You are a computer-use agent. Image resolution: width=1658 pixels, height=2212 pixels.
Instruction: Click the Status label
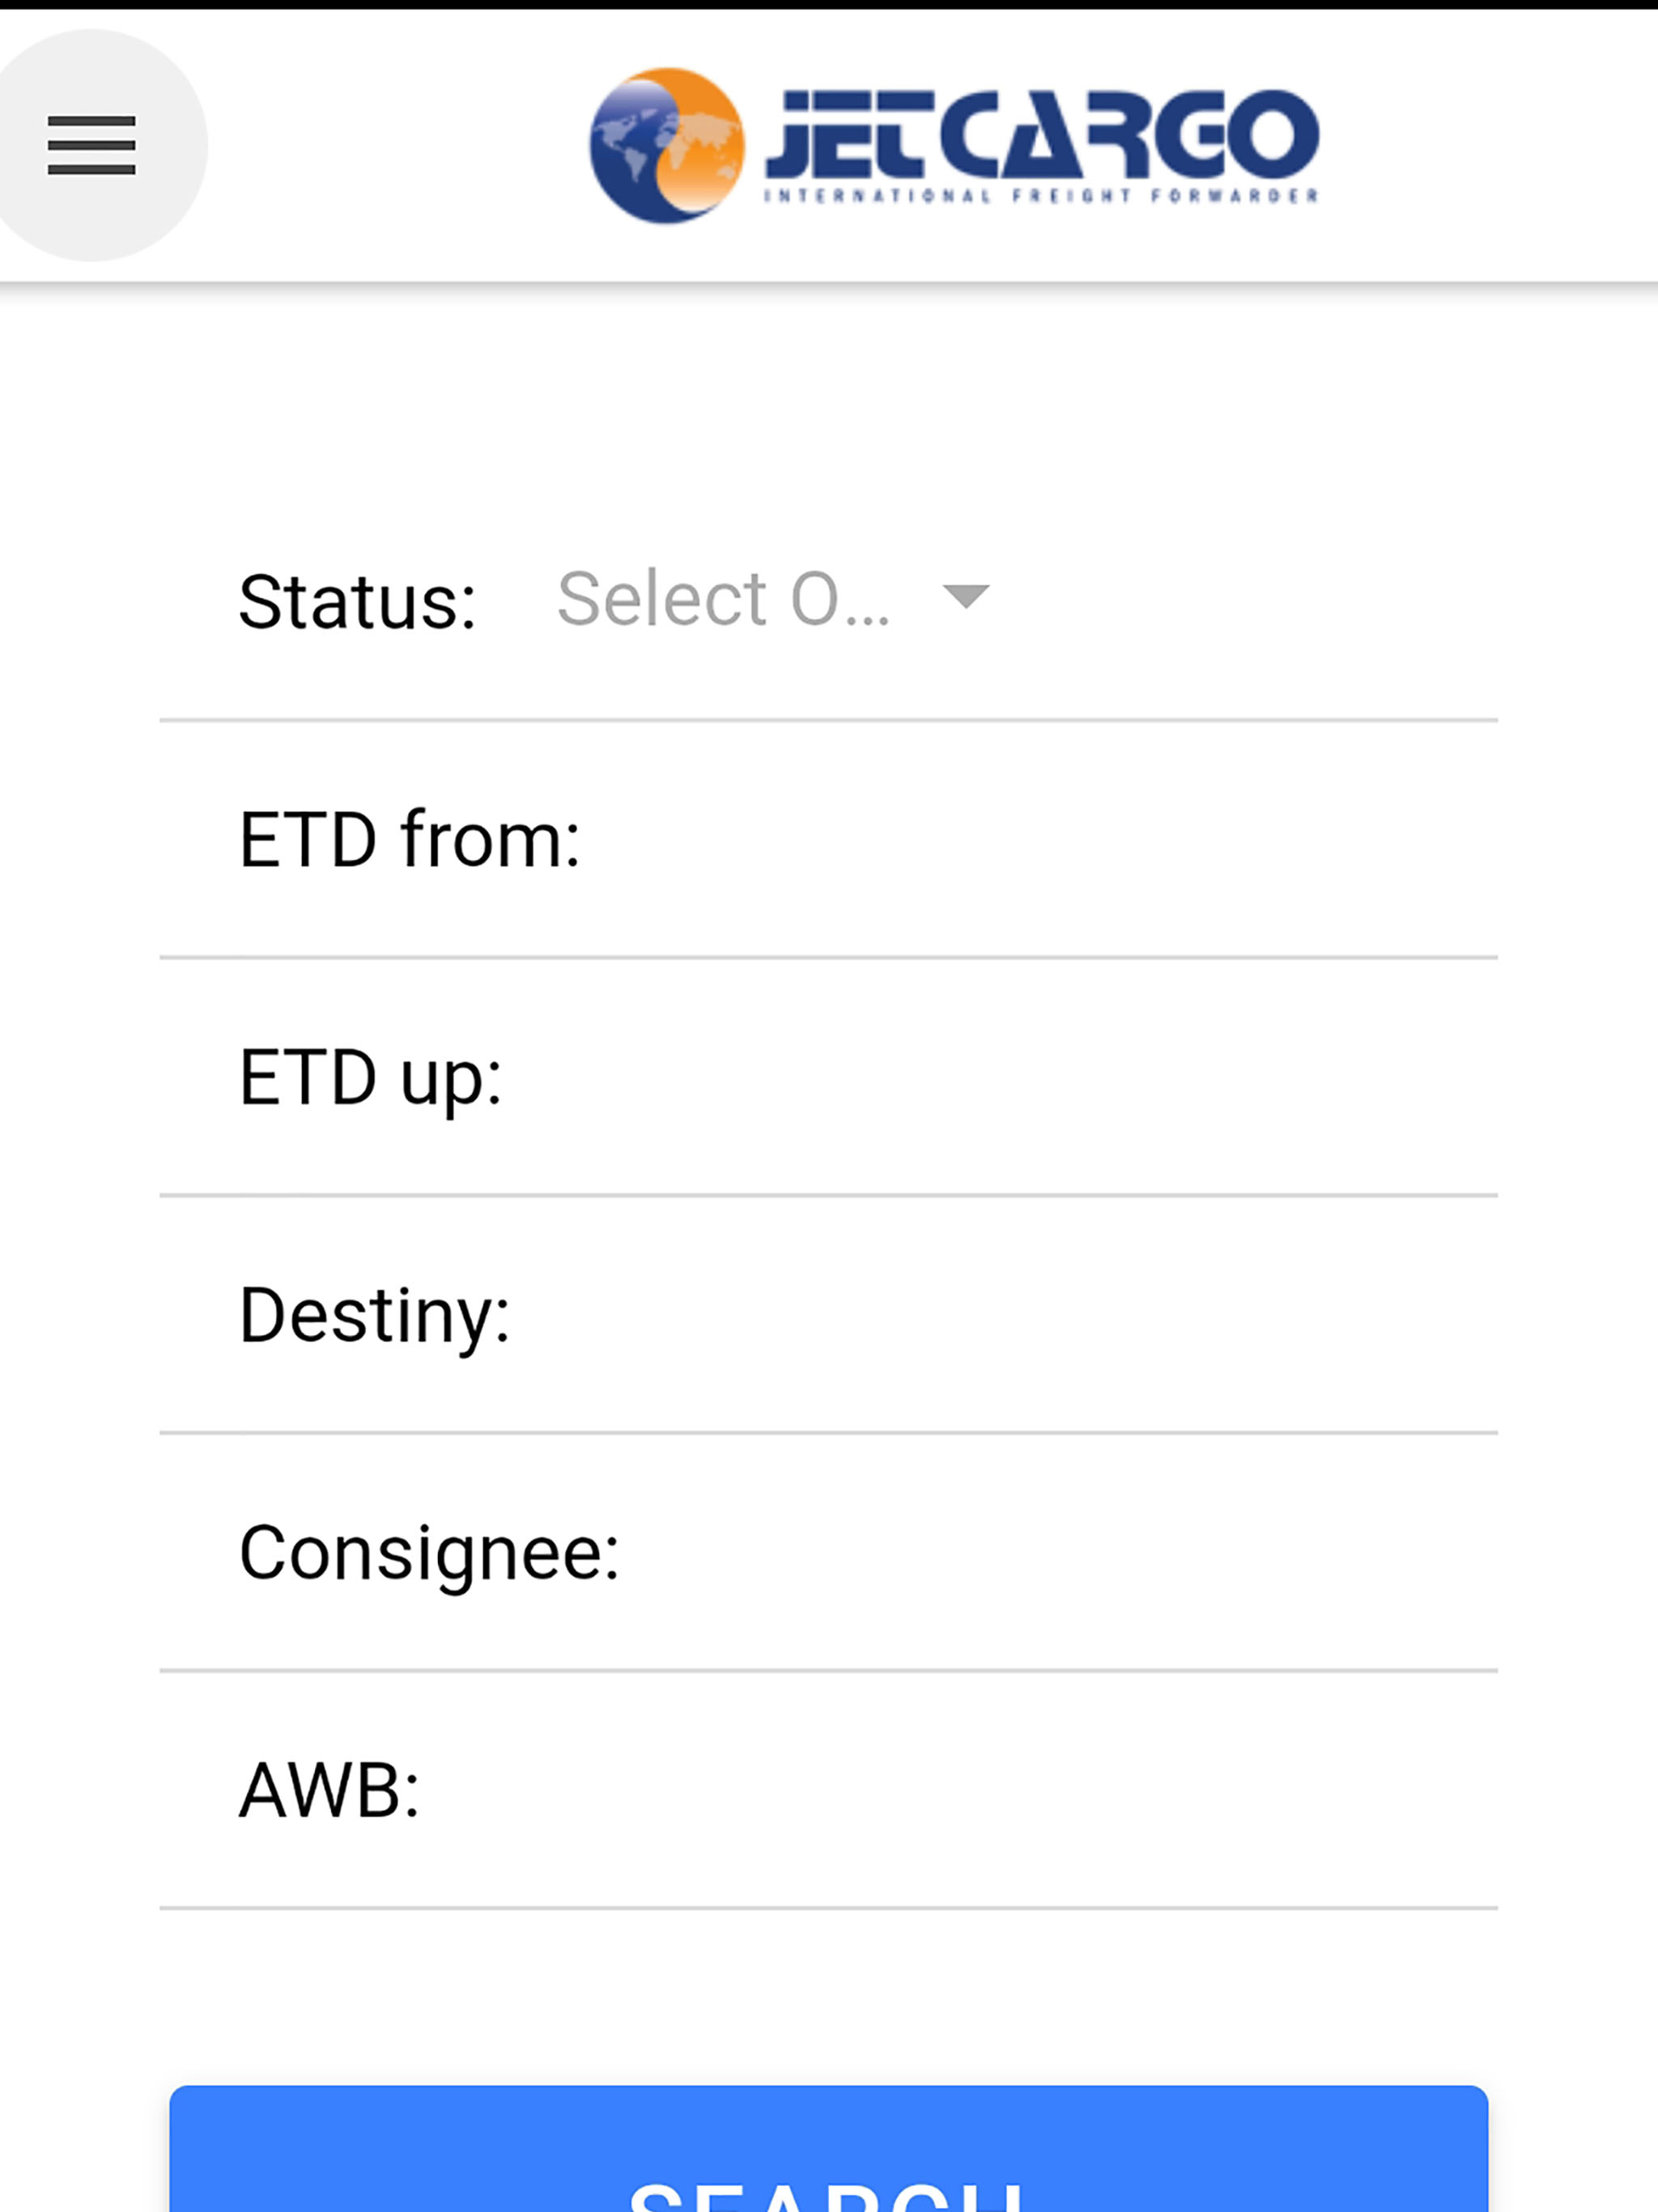357,602
